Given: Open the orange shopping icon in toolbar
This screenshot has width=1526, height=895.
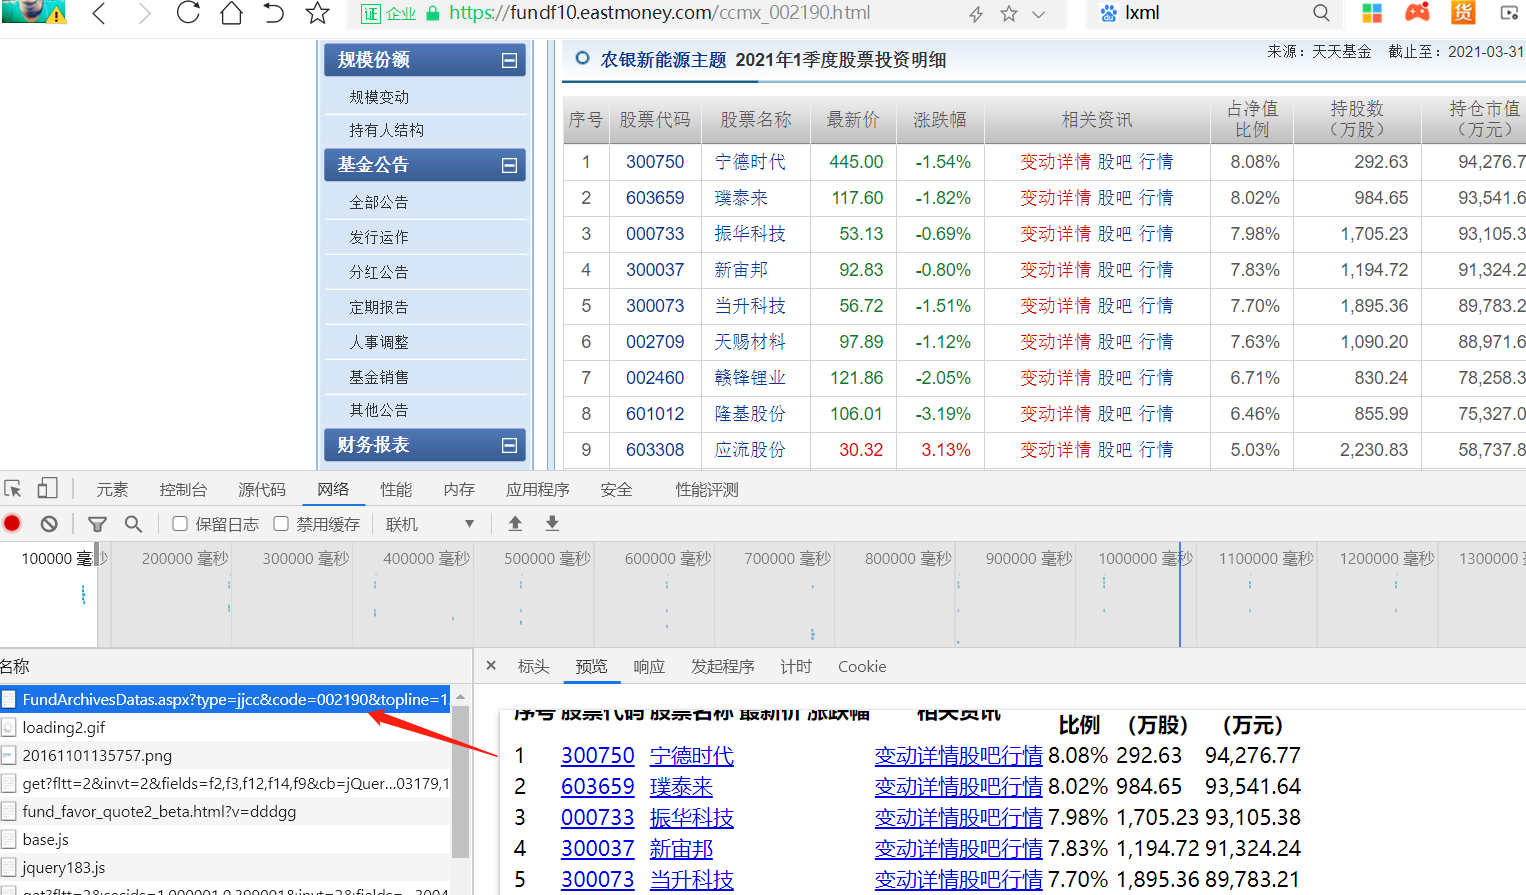Looking at the screenshot, I should tap(1463, 13).
